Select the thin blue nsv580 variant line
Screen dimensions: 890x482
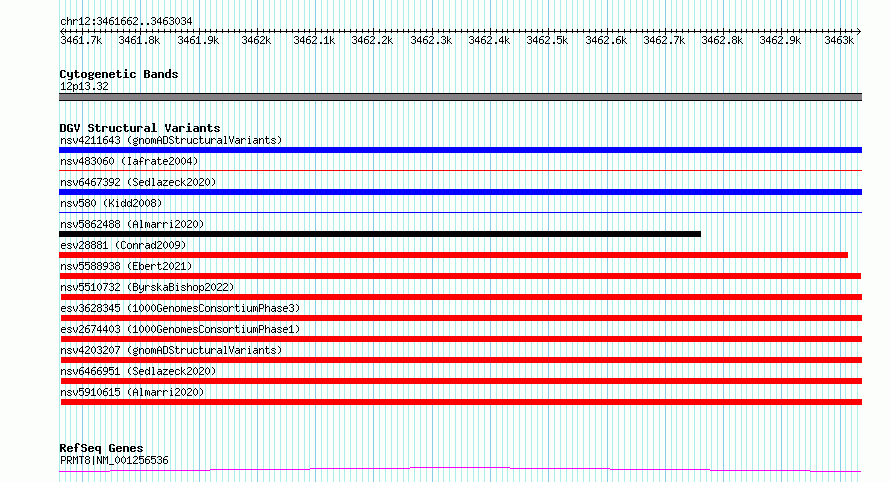460,212
